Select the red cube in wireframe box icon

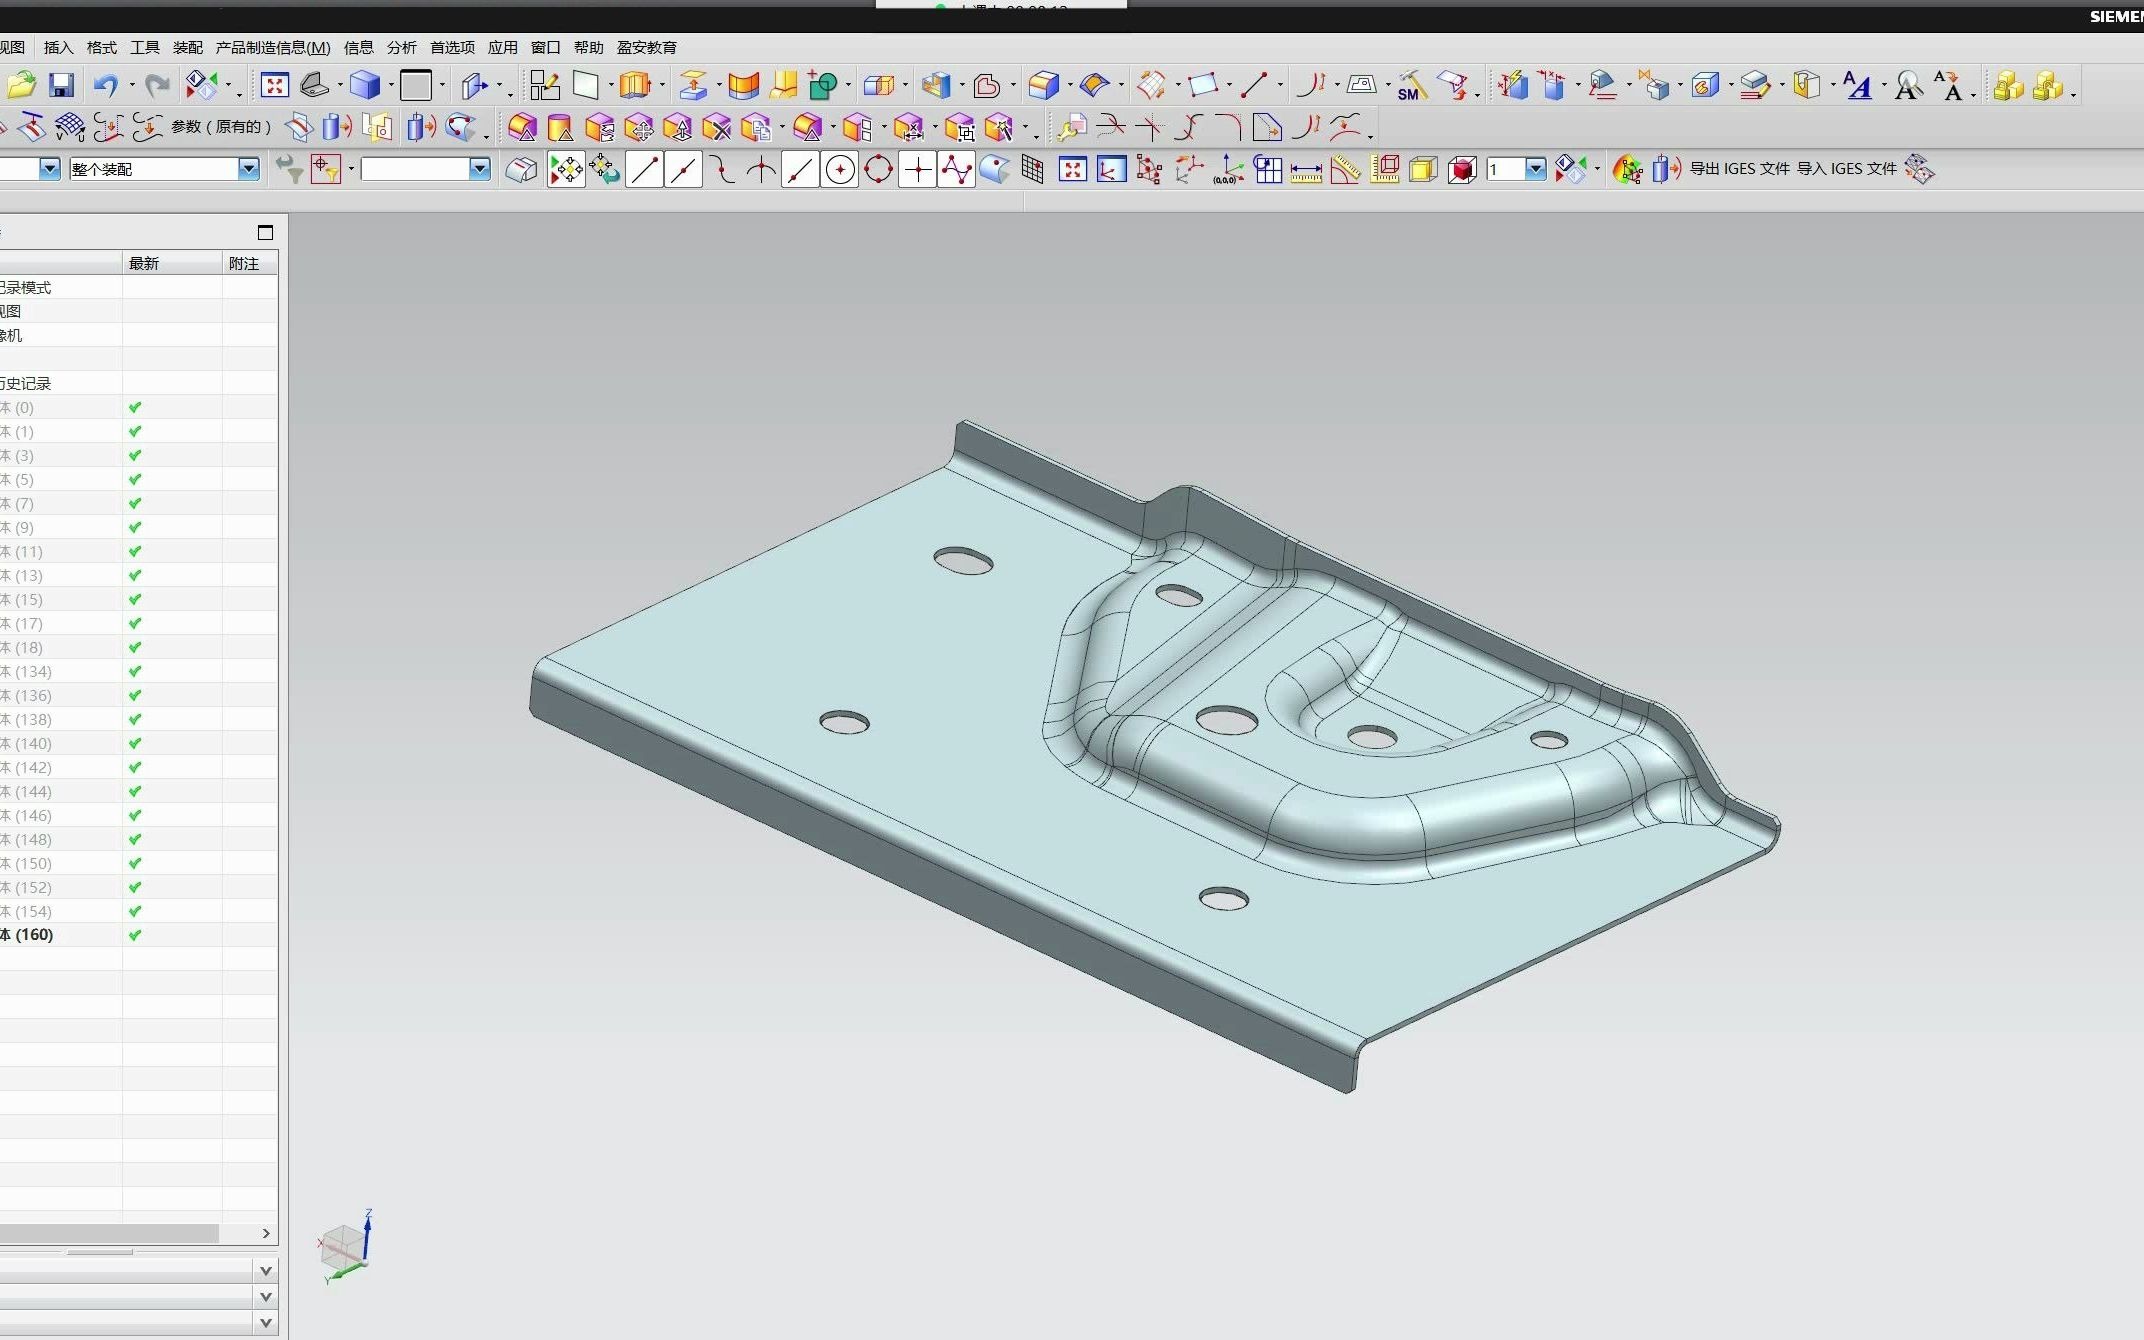[x=1462, y=170]
